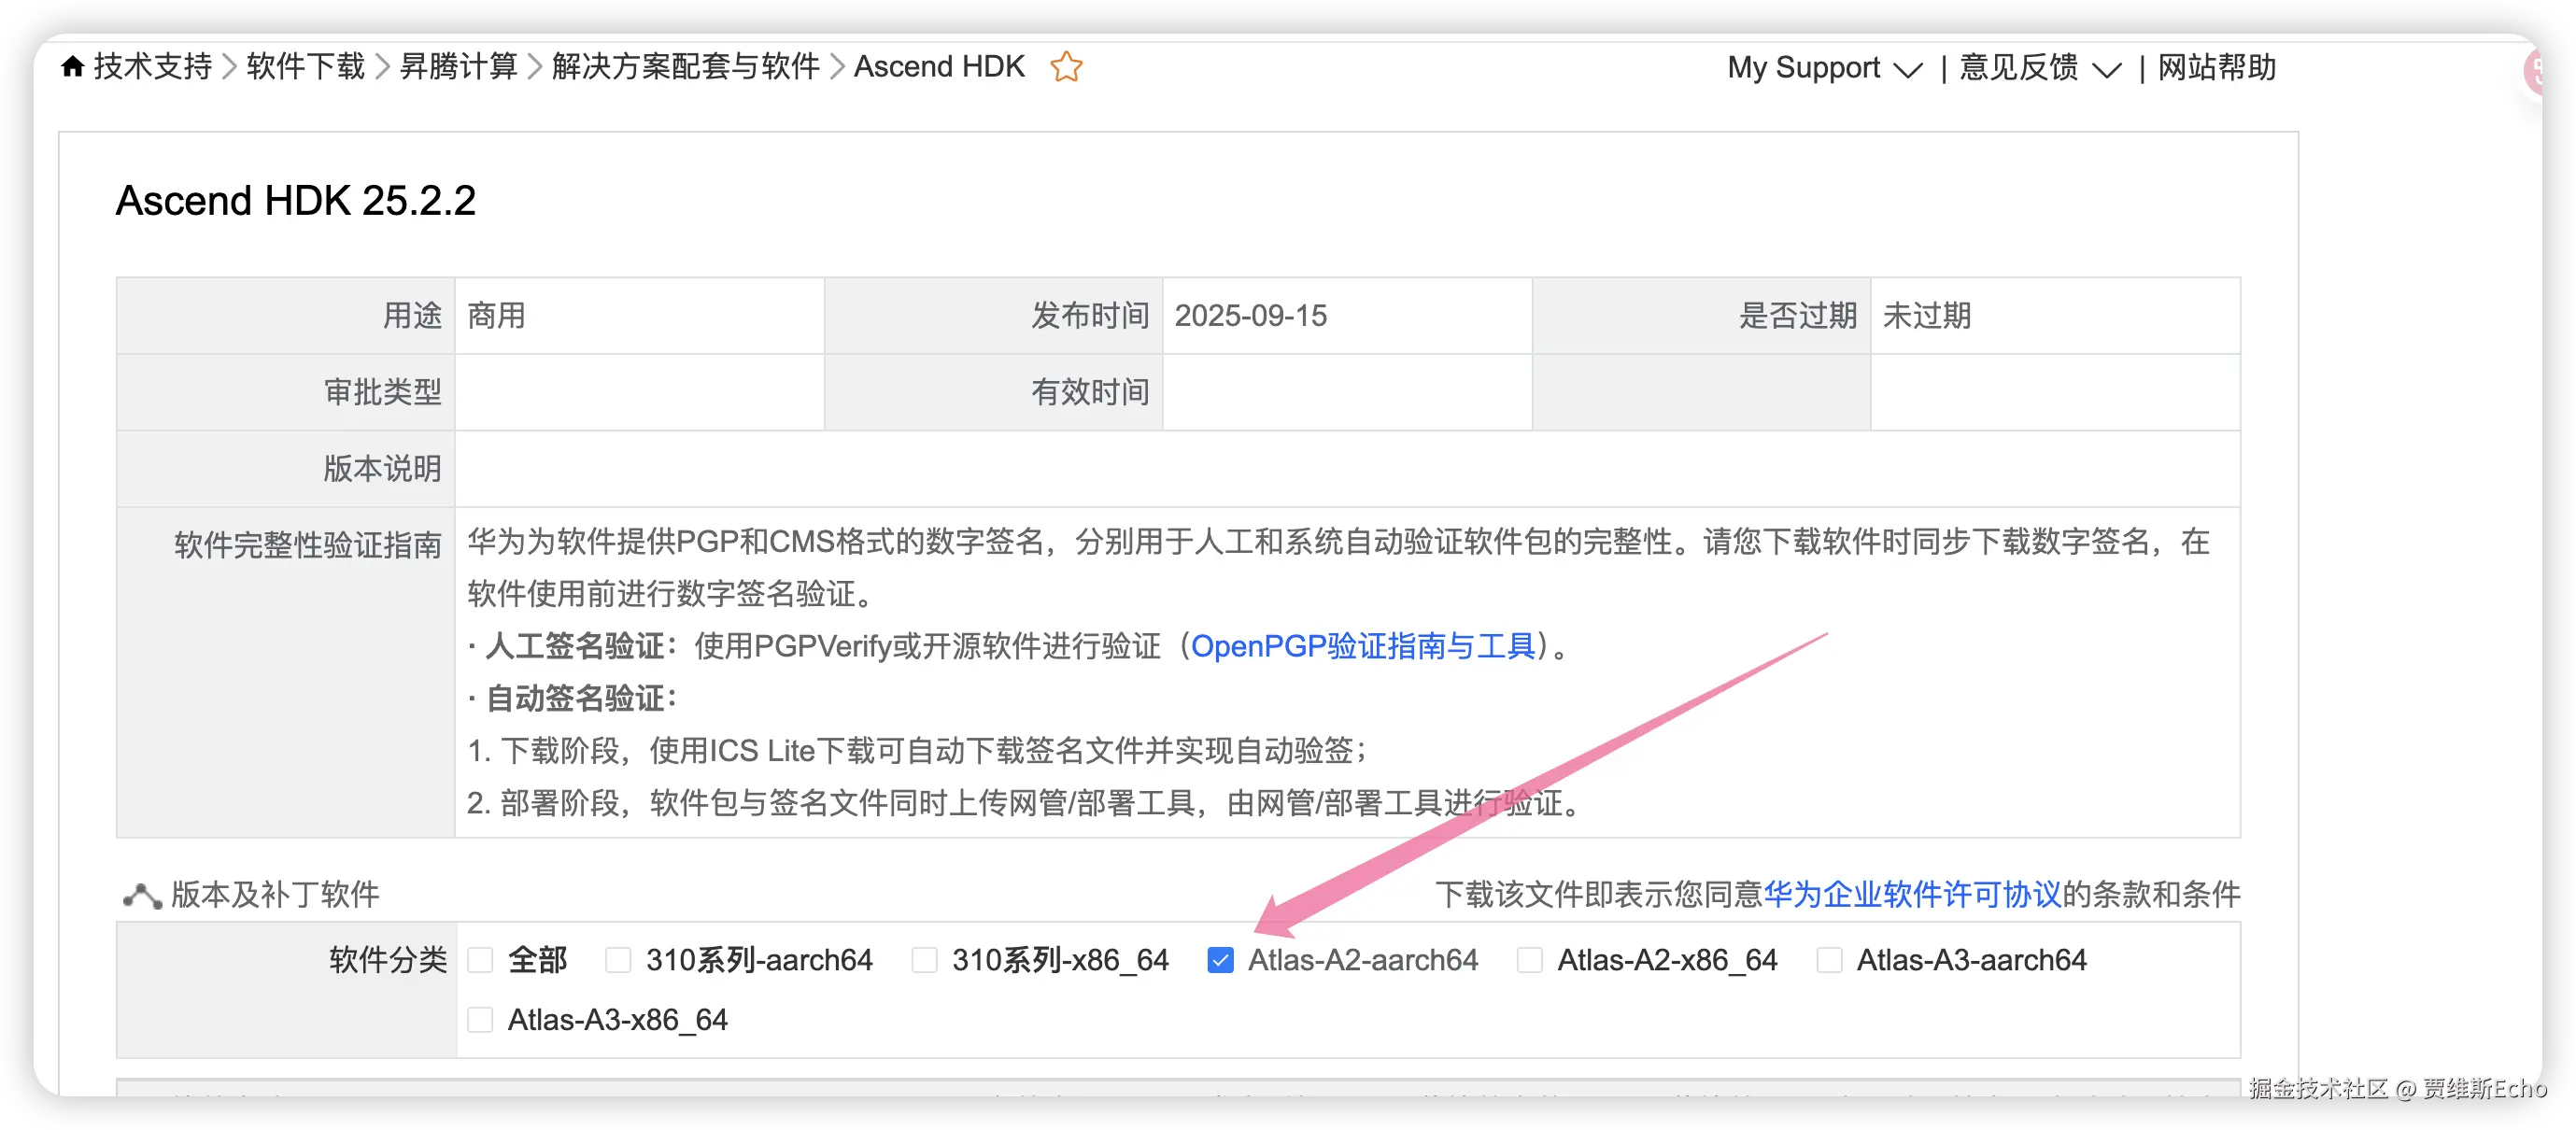The height and width of the screenshot is (1130, 2576).
Task: Go to 软件下载 breadcrumb
Action: pos(305,67)
